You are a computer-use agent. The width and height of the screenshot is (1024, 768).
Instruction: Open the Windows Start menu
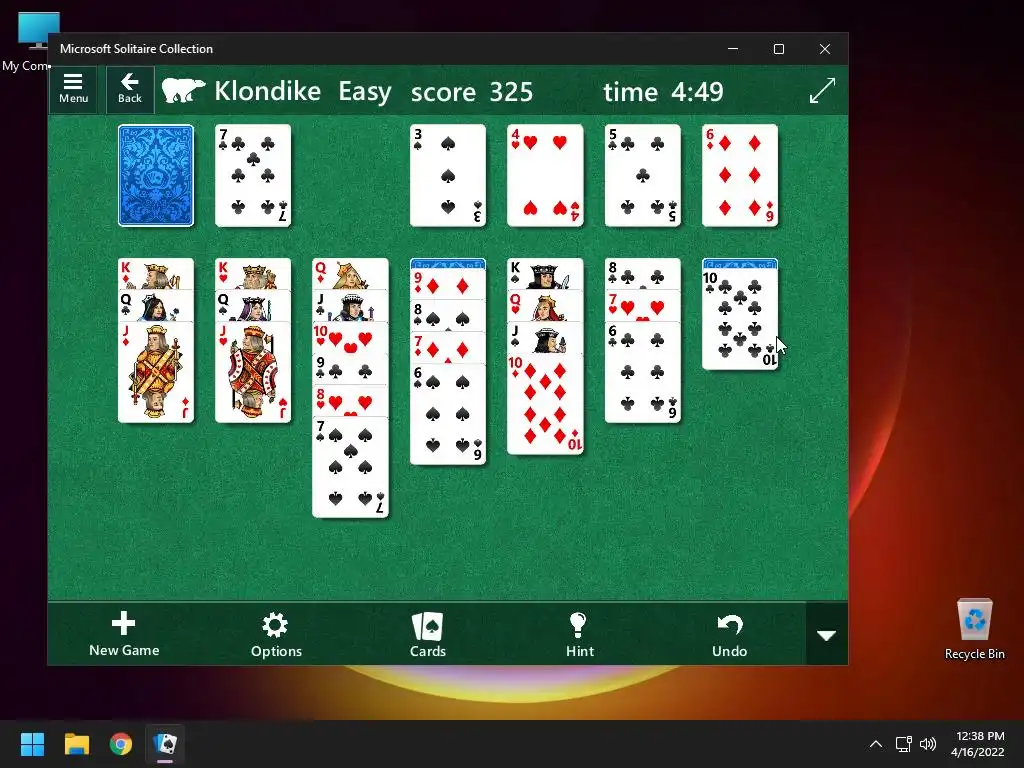click(x=32, y=744)
